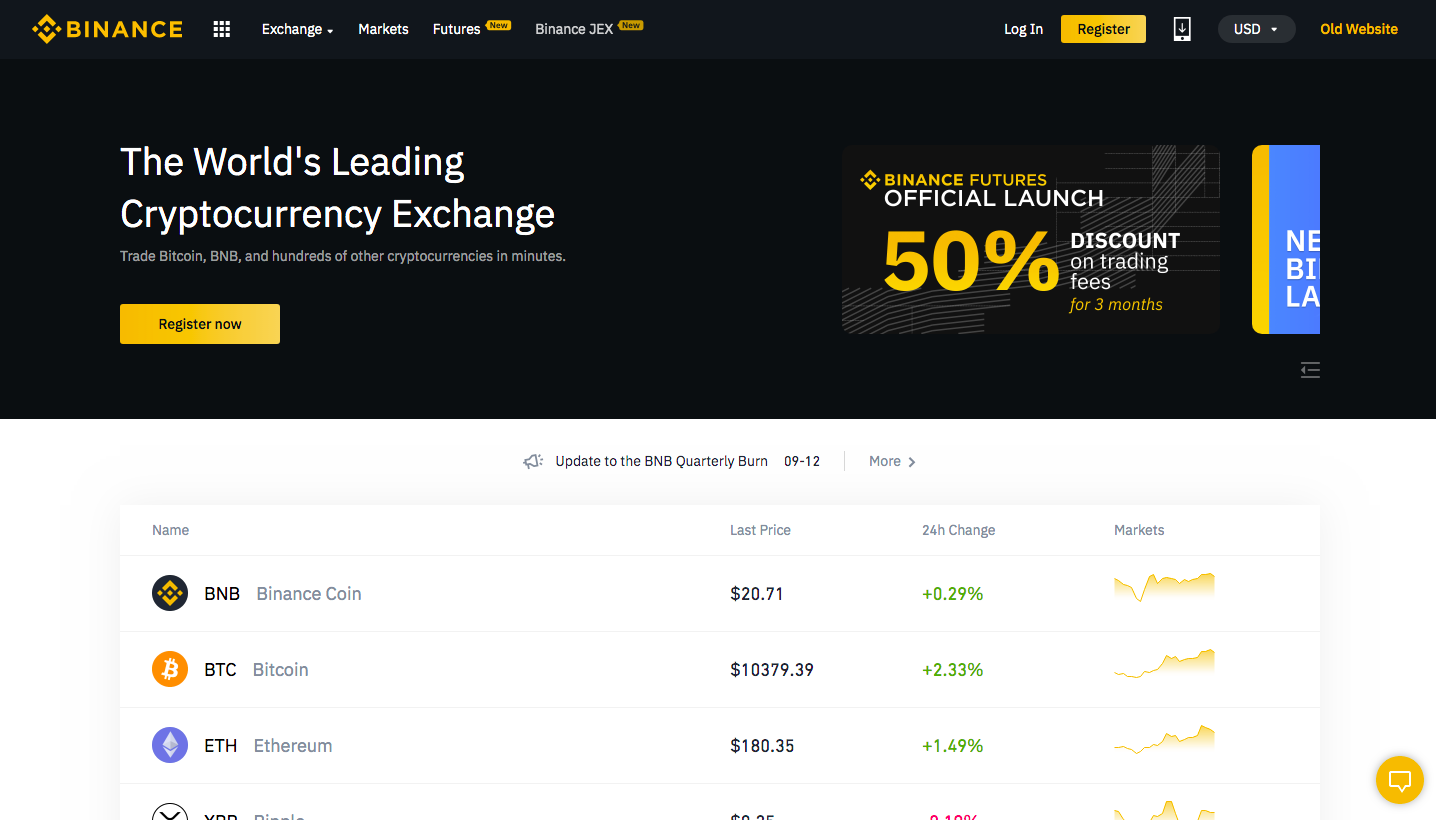Screen dimensions: 1436x820
Task: Click the Binance logo in header
Action: [x=107, y=29]
